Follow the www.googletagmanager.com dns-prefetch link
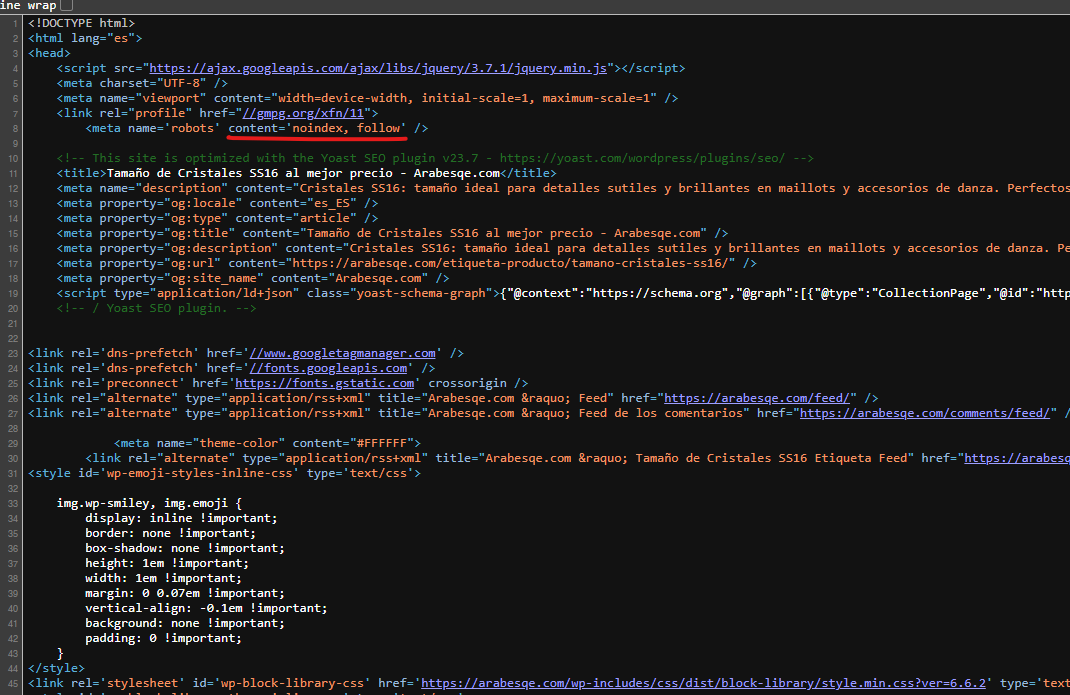This screenshot has width=1070, height=695. (343, 354)
